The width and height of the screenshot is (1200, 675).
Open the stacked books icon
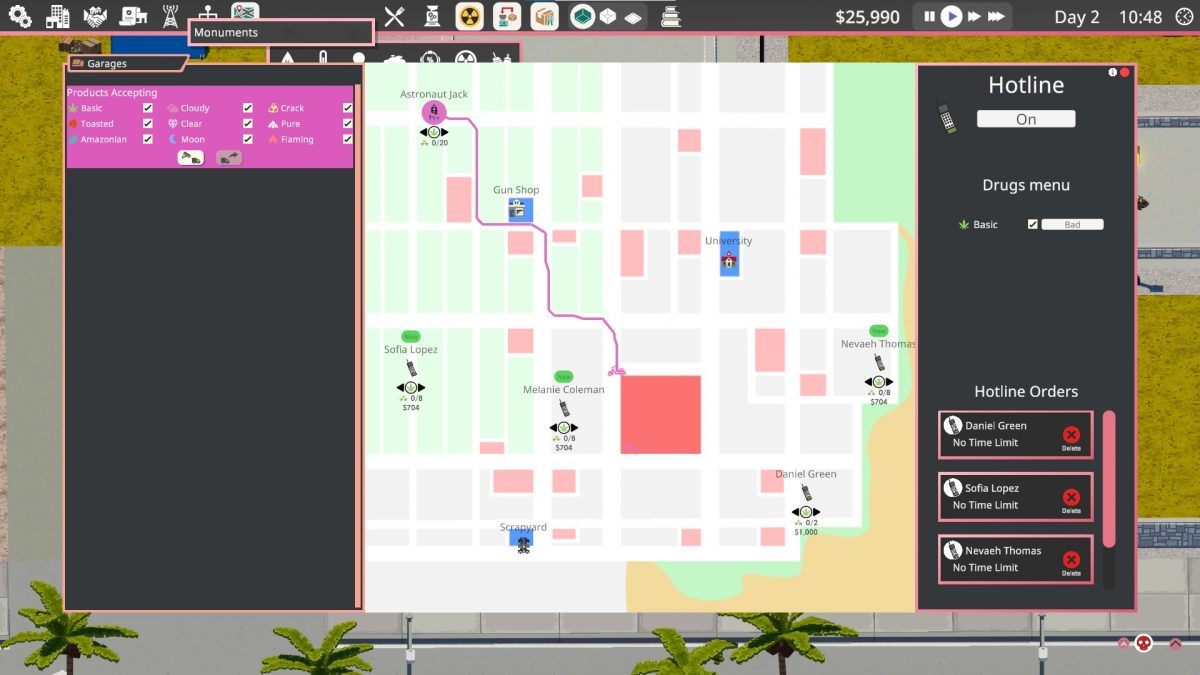pos(670,17)
